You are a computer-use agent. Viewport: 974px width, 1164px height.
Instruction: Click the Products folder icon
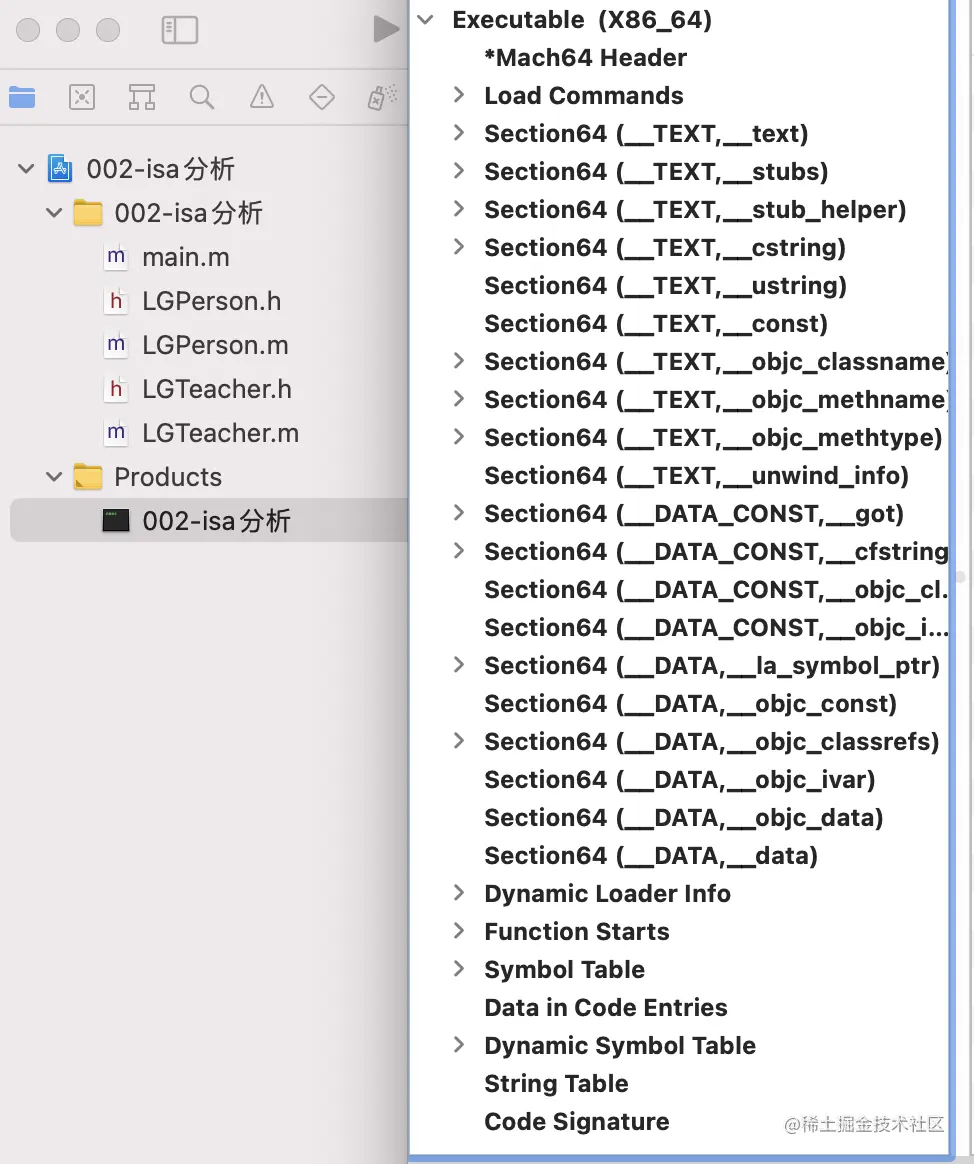pos(88,477)
